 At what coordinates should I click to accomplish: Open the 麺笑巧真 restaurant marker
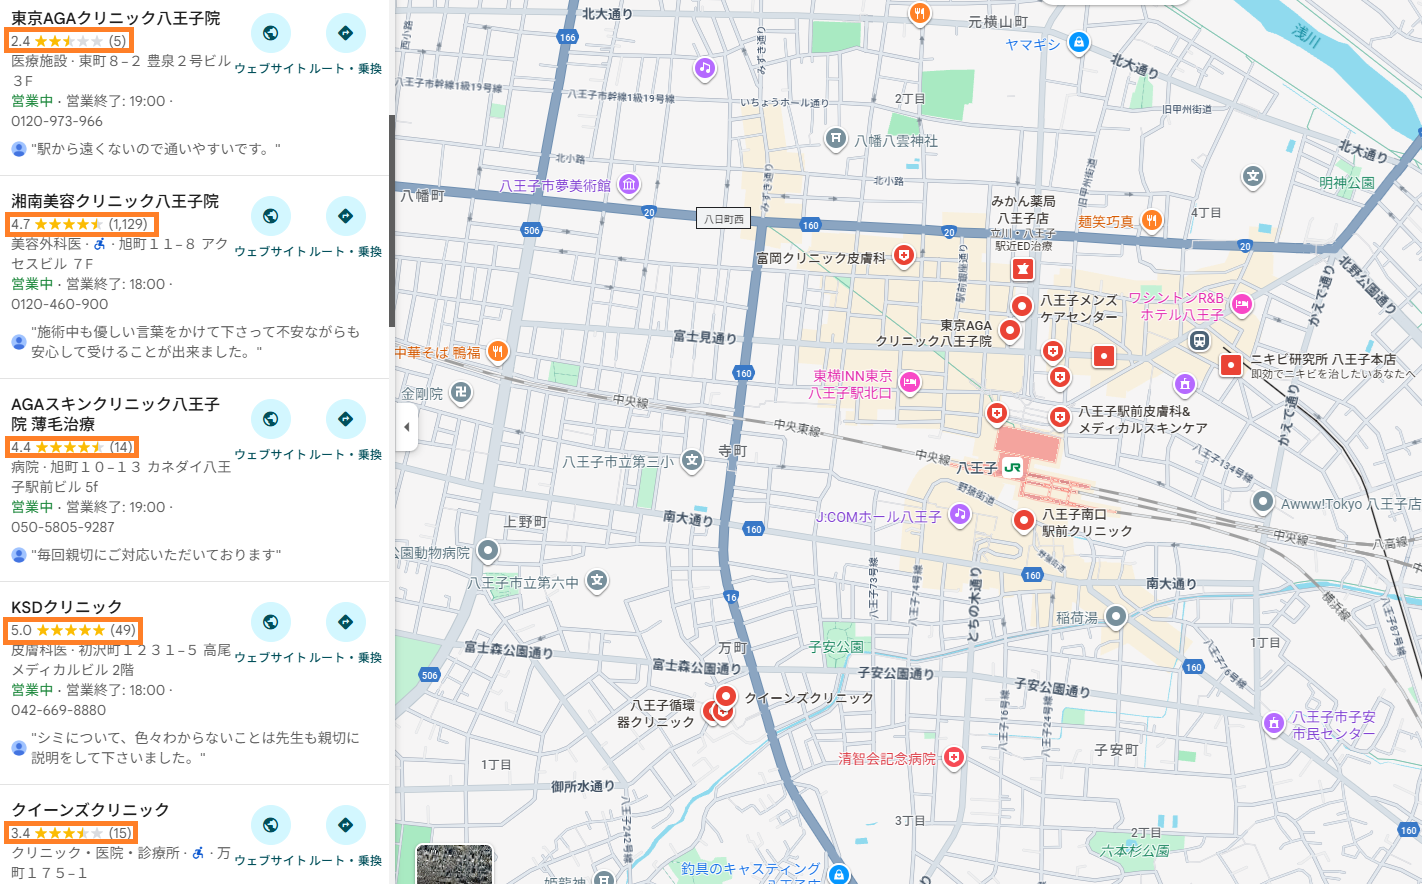click(x=1152, y=220)
